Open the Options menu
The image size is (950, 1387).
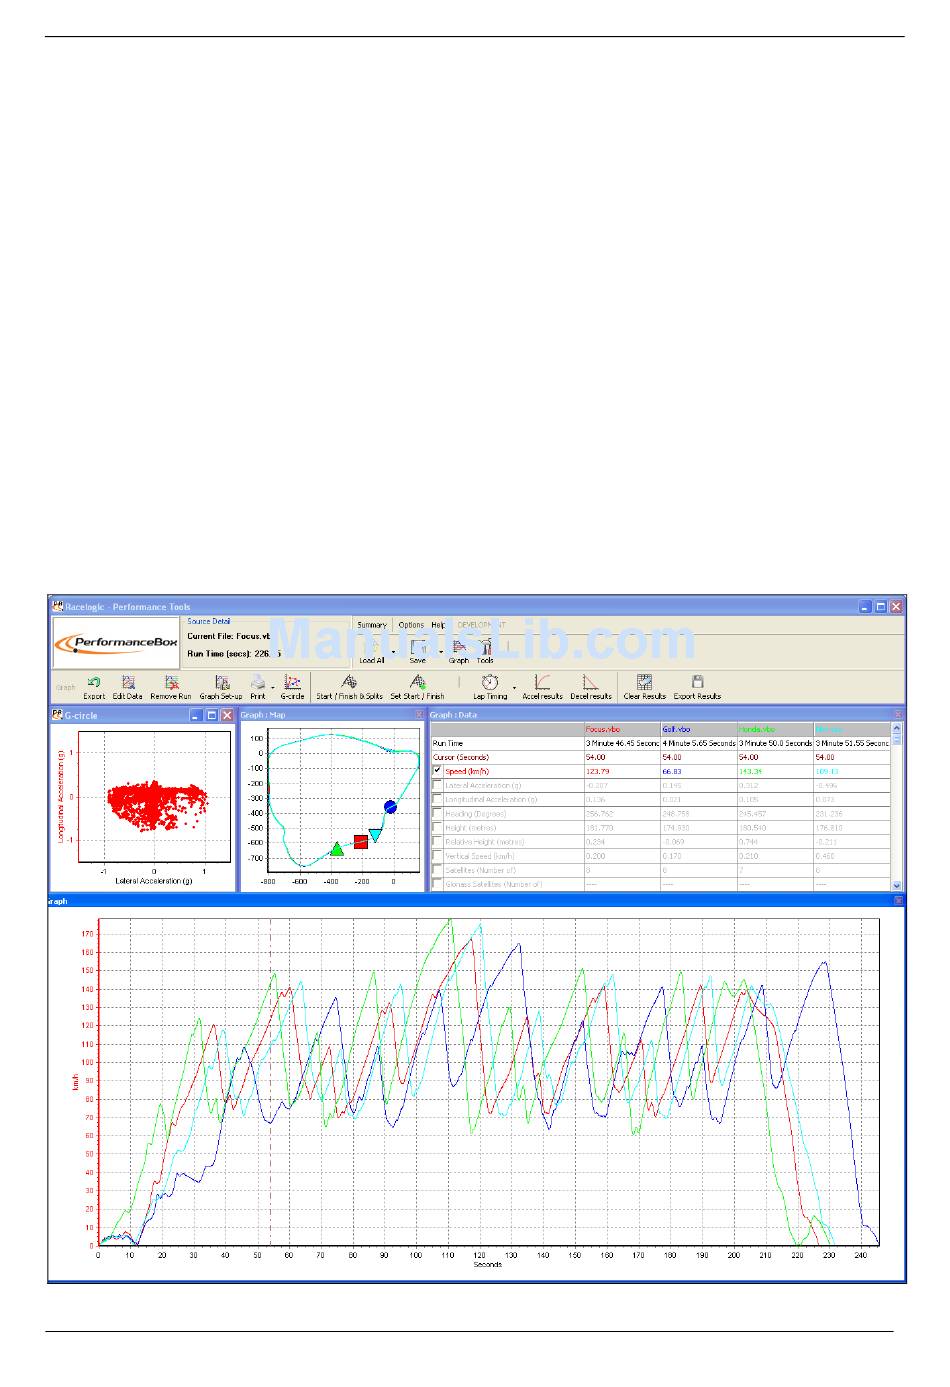click(411, 625)
